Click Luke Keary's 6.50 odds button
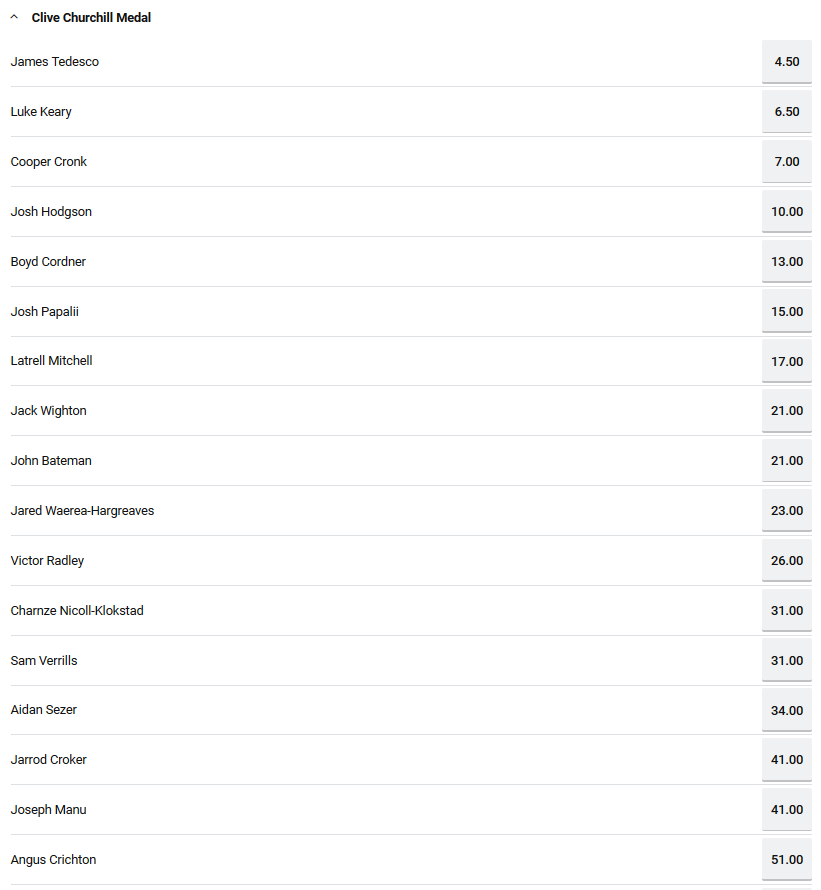Image resolution: width=821 pixels, height=890 pixels. [x=786, y=112]
